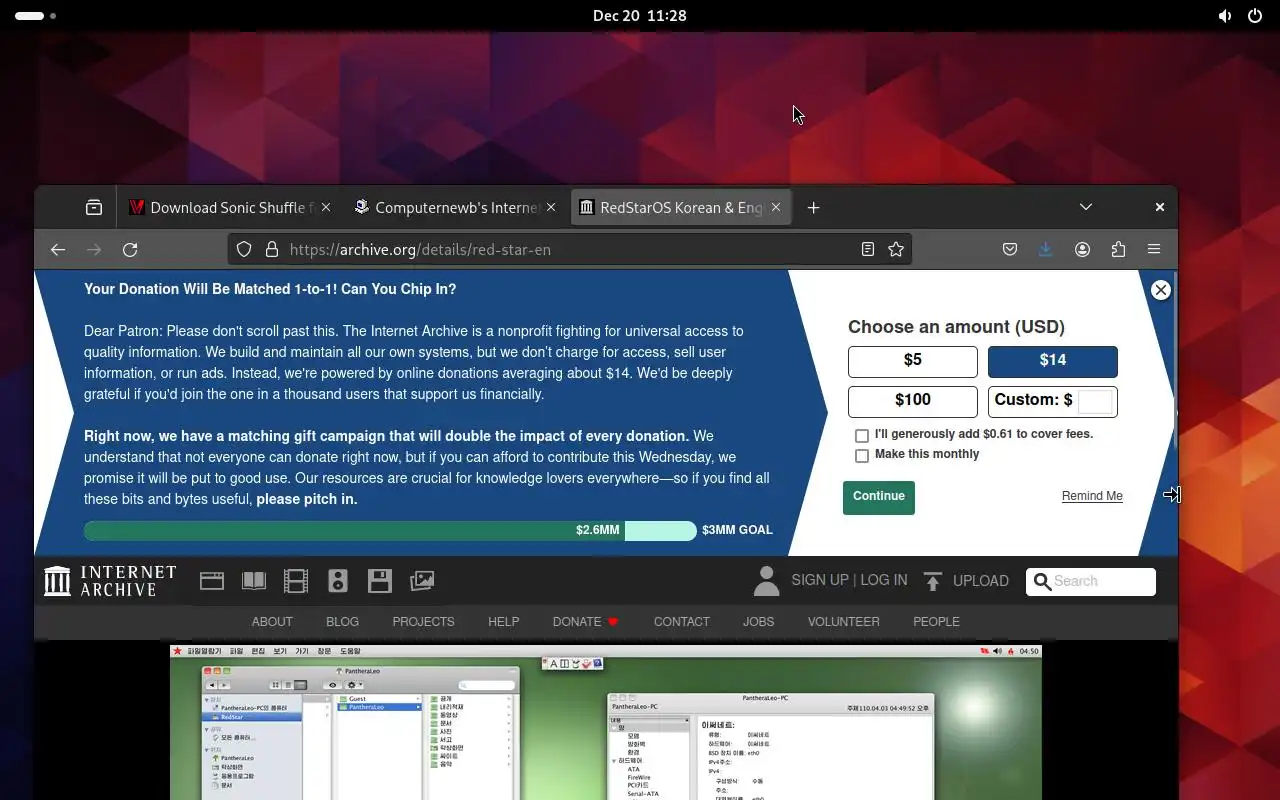The width and height of the screenshot is (1280, 800).
Task: Open the Extensions panel
Action: [1118, 250]
